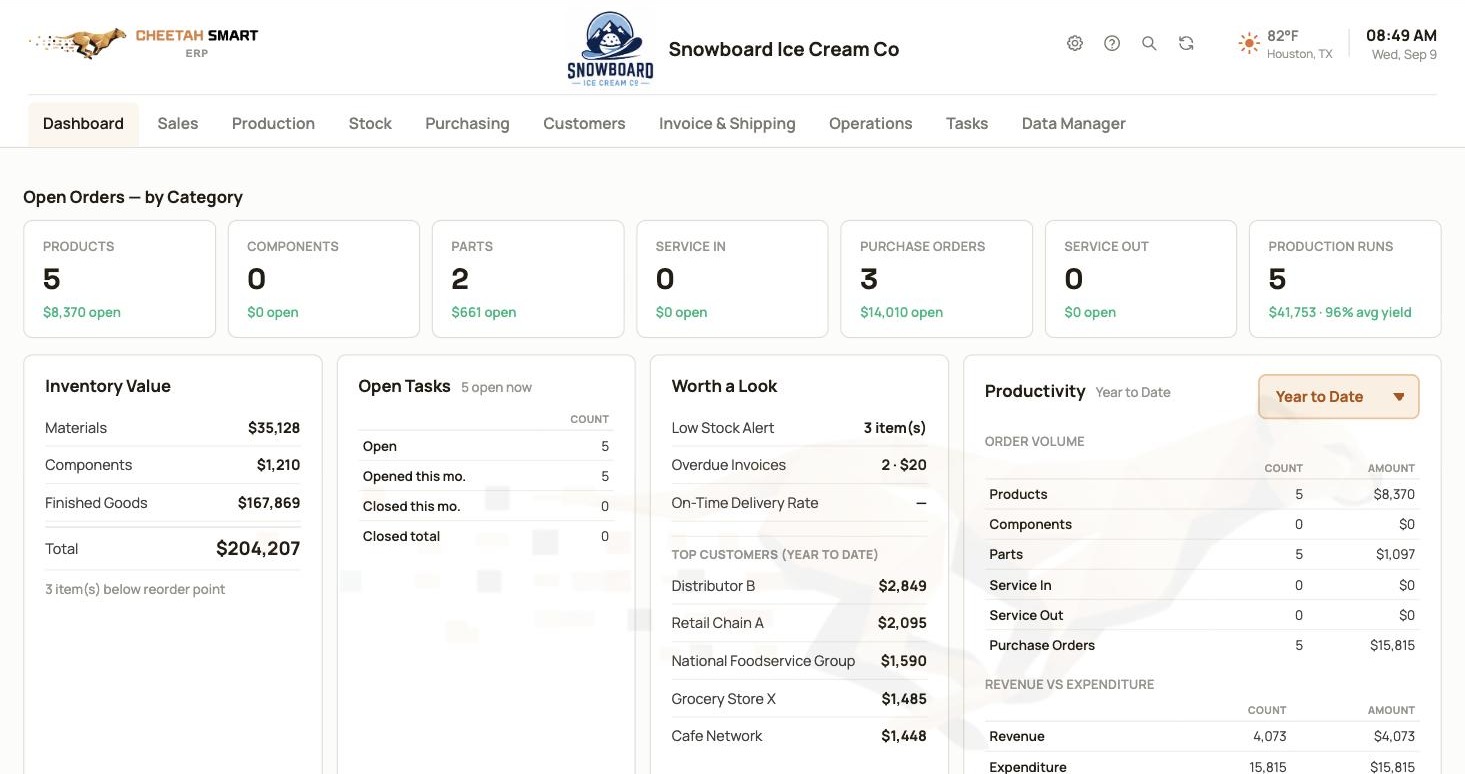Click the 08:49 AM clock display
The width and height of the screenshot is (1465, 774).
click(x=1401, y=36)
